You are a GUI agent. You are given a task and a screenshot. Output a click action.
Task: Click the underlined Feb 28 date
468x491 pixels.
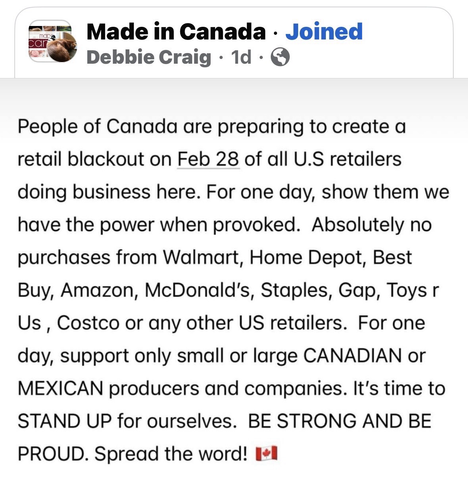(208, 159)
